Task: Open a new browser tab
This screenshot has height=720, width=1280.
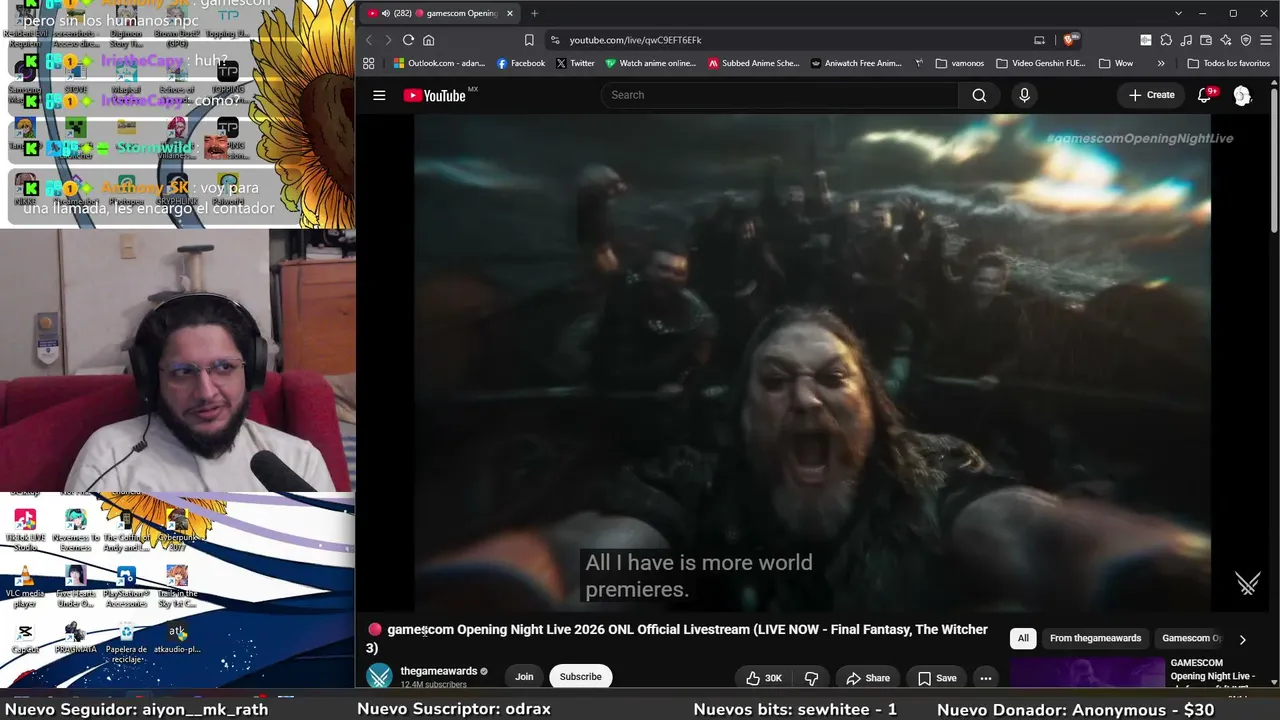Action: point(534,13)
